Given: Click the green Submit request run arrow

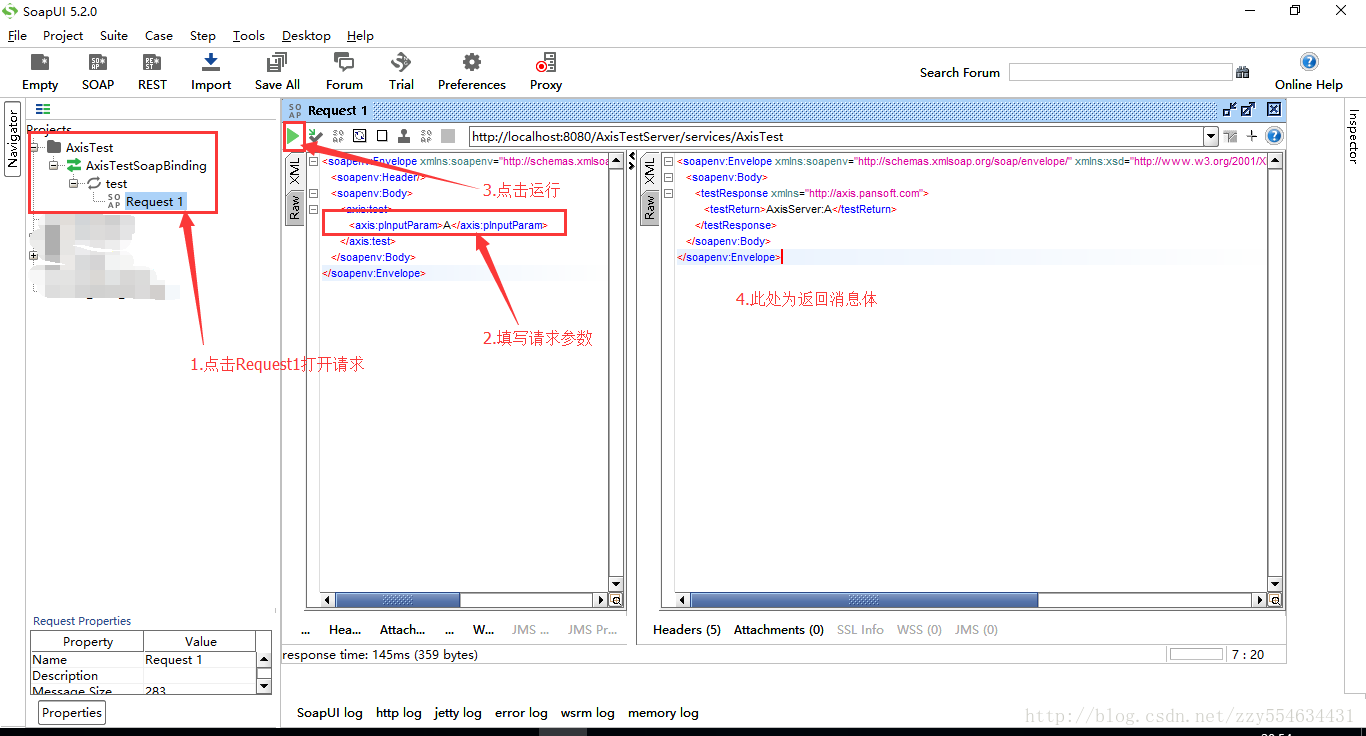Looking at the screenshot, I should tap(292, 136).
